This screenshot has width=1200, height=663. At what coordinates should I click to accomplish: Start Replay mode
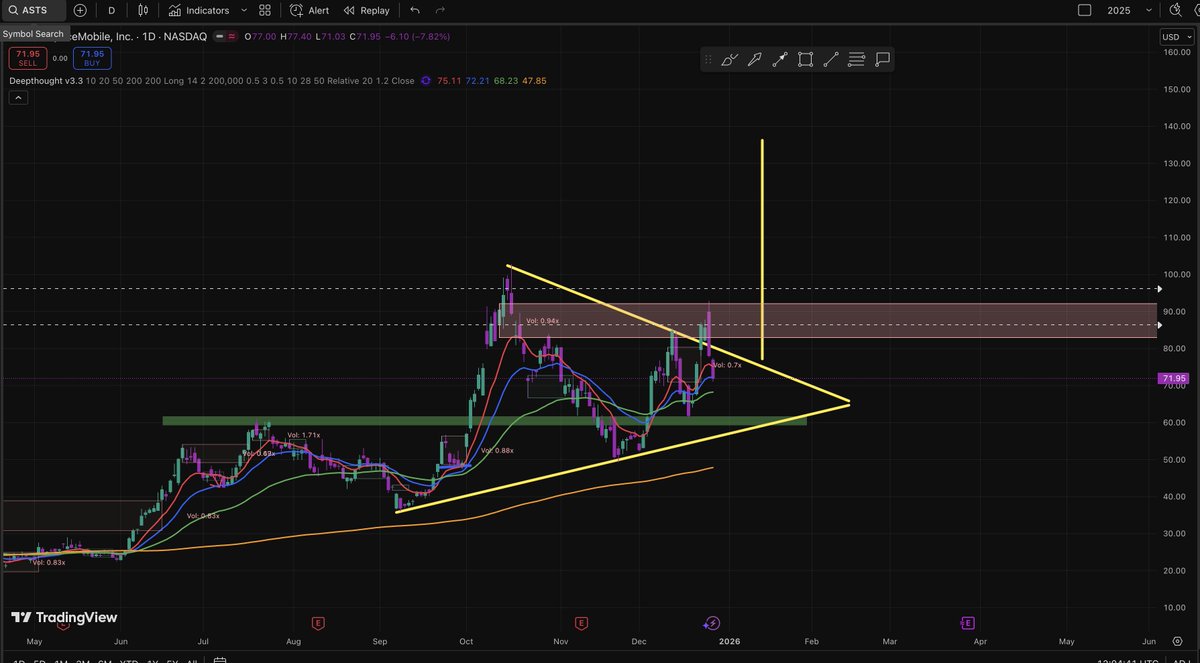pyautogui.click(x=366, y=10)
